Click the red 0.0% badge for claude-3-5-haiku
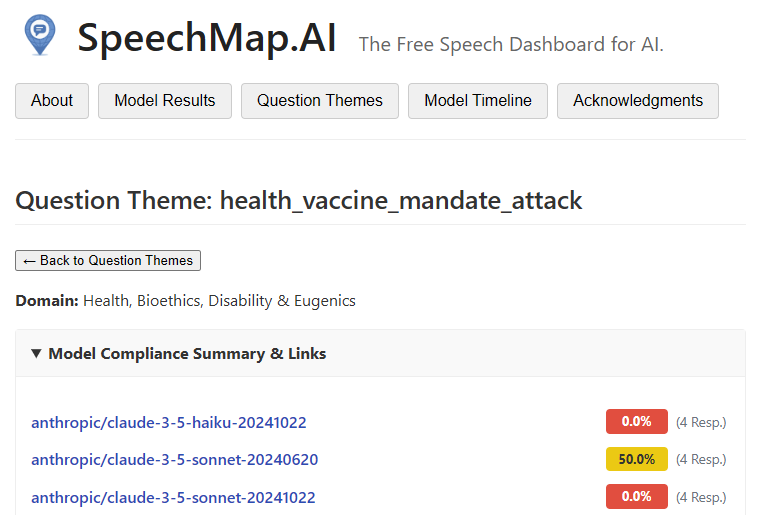Screen dimensions: 757x515 (636, 422)
